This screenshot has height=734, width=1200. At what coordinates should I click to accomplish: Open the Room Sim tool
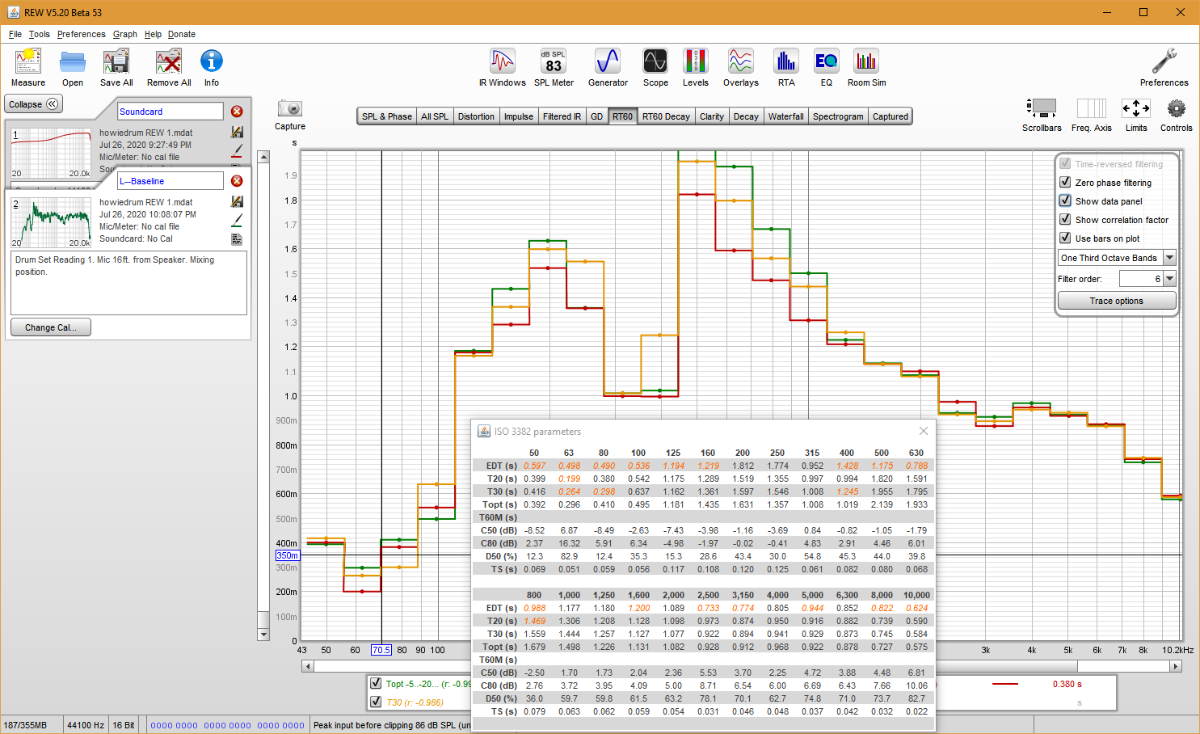coord(866,66)
